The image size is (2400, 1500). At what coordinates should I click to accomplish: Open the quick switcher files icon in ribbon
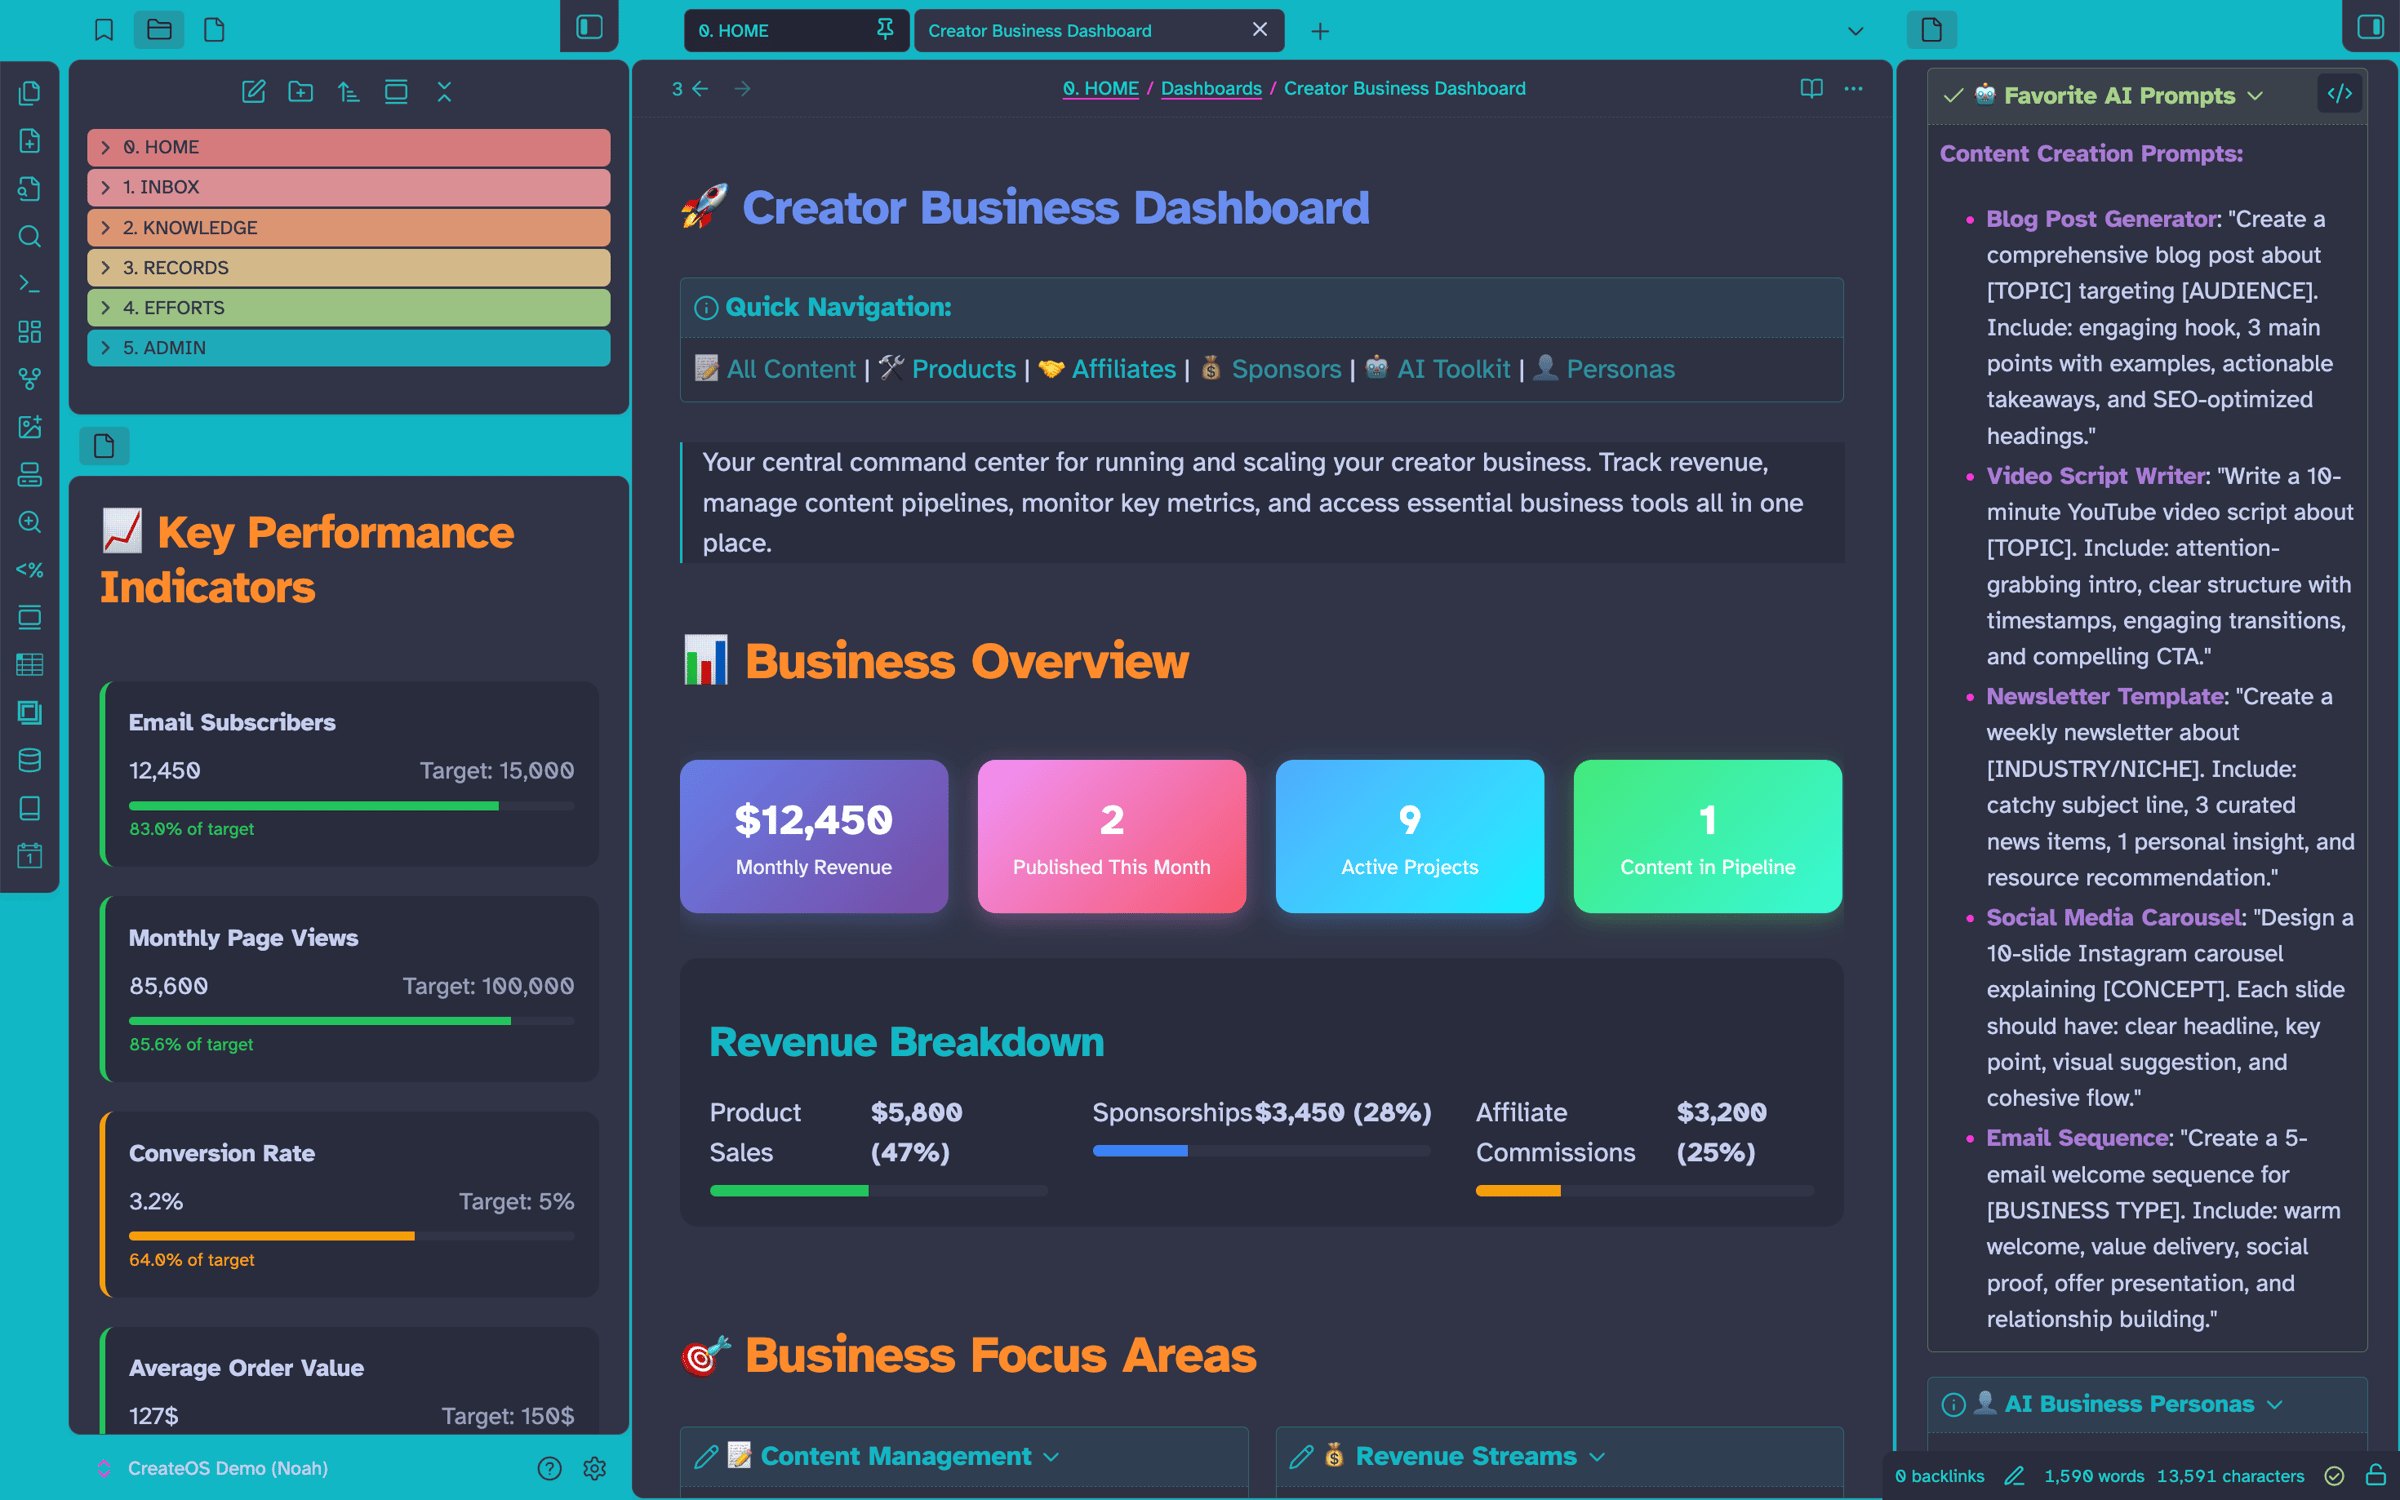[x=30, y=93]
